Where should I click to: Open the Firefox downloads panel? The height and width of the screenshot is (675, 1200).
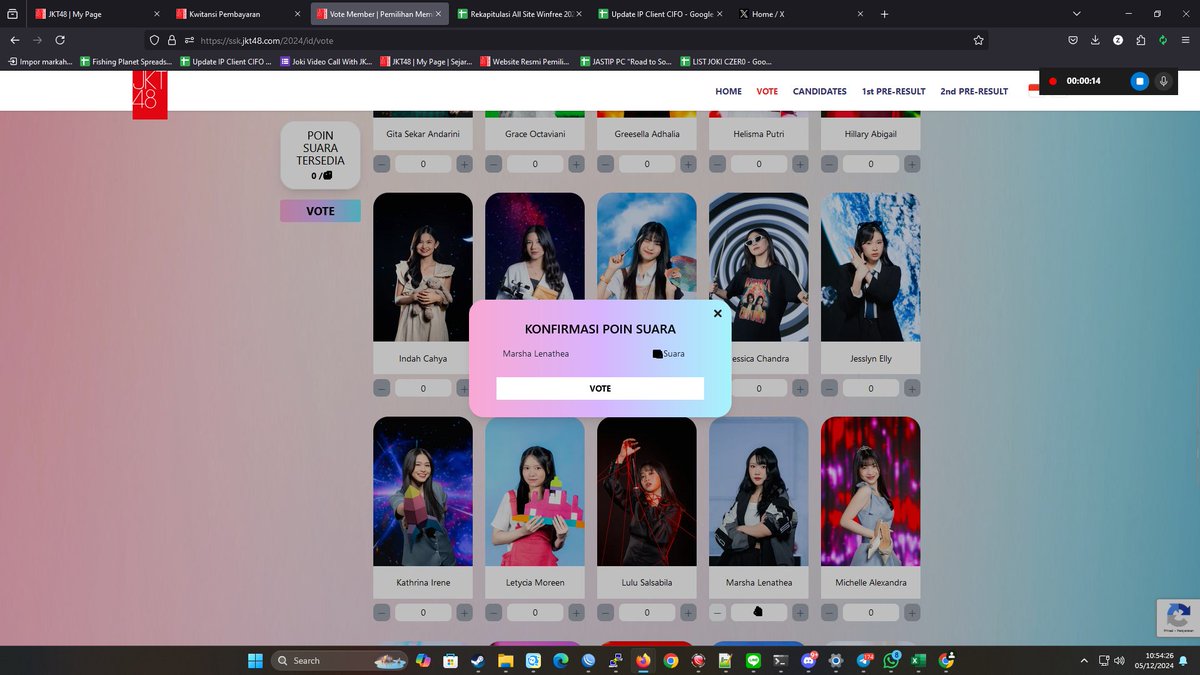tap(1095, 40)
